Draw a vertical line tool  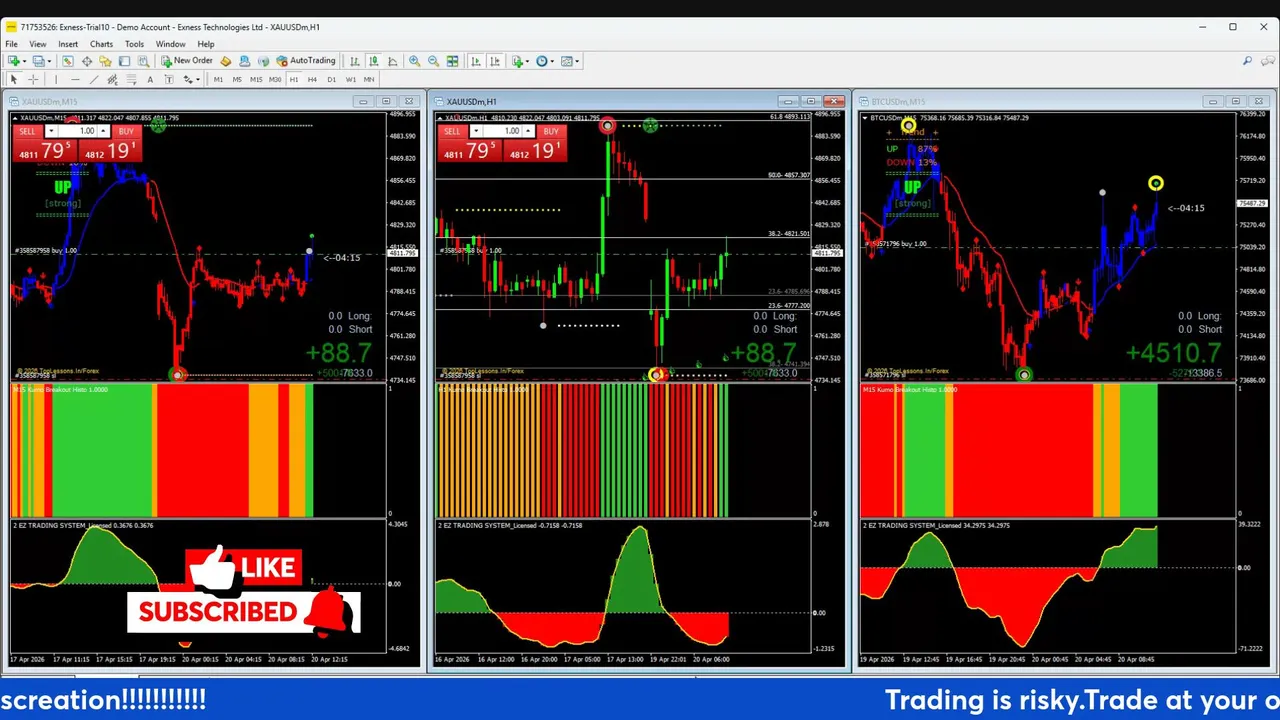coord(56,79)
